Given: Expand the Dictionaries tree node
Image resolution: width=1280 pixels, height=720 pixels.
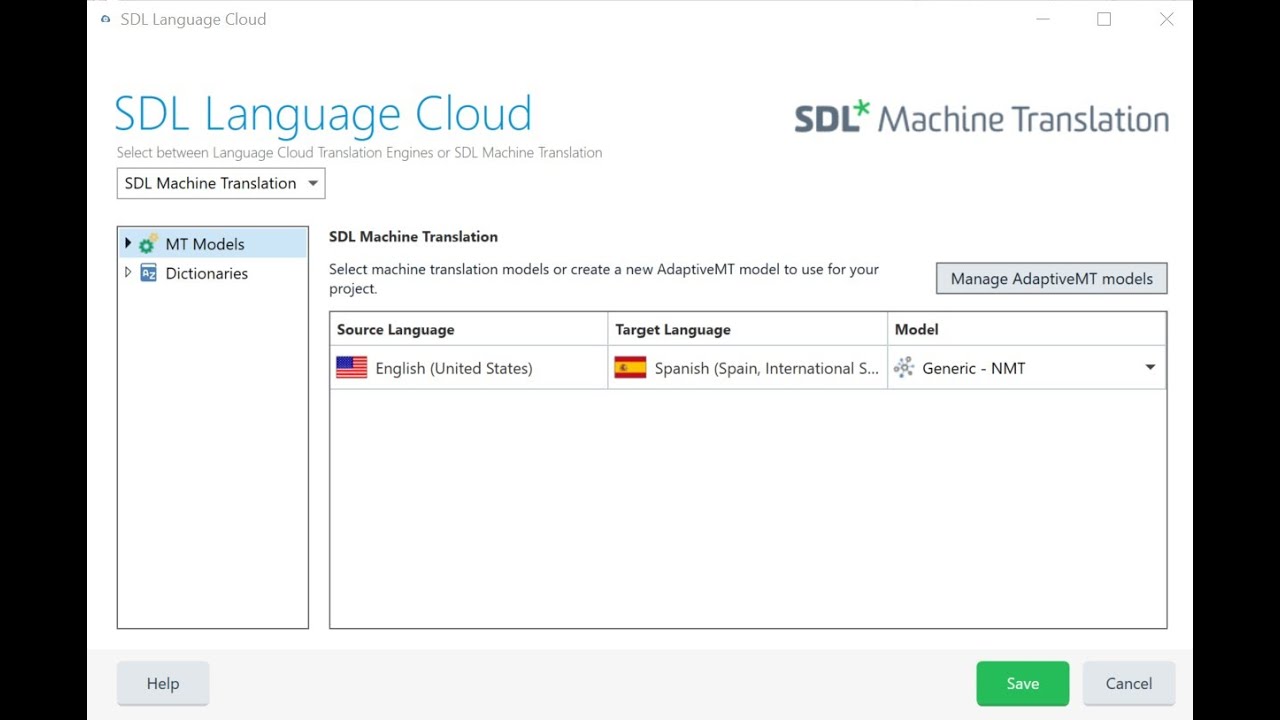Looking at the screenshot, I should pos(127,272).
